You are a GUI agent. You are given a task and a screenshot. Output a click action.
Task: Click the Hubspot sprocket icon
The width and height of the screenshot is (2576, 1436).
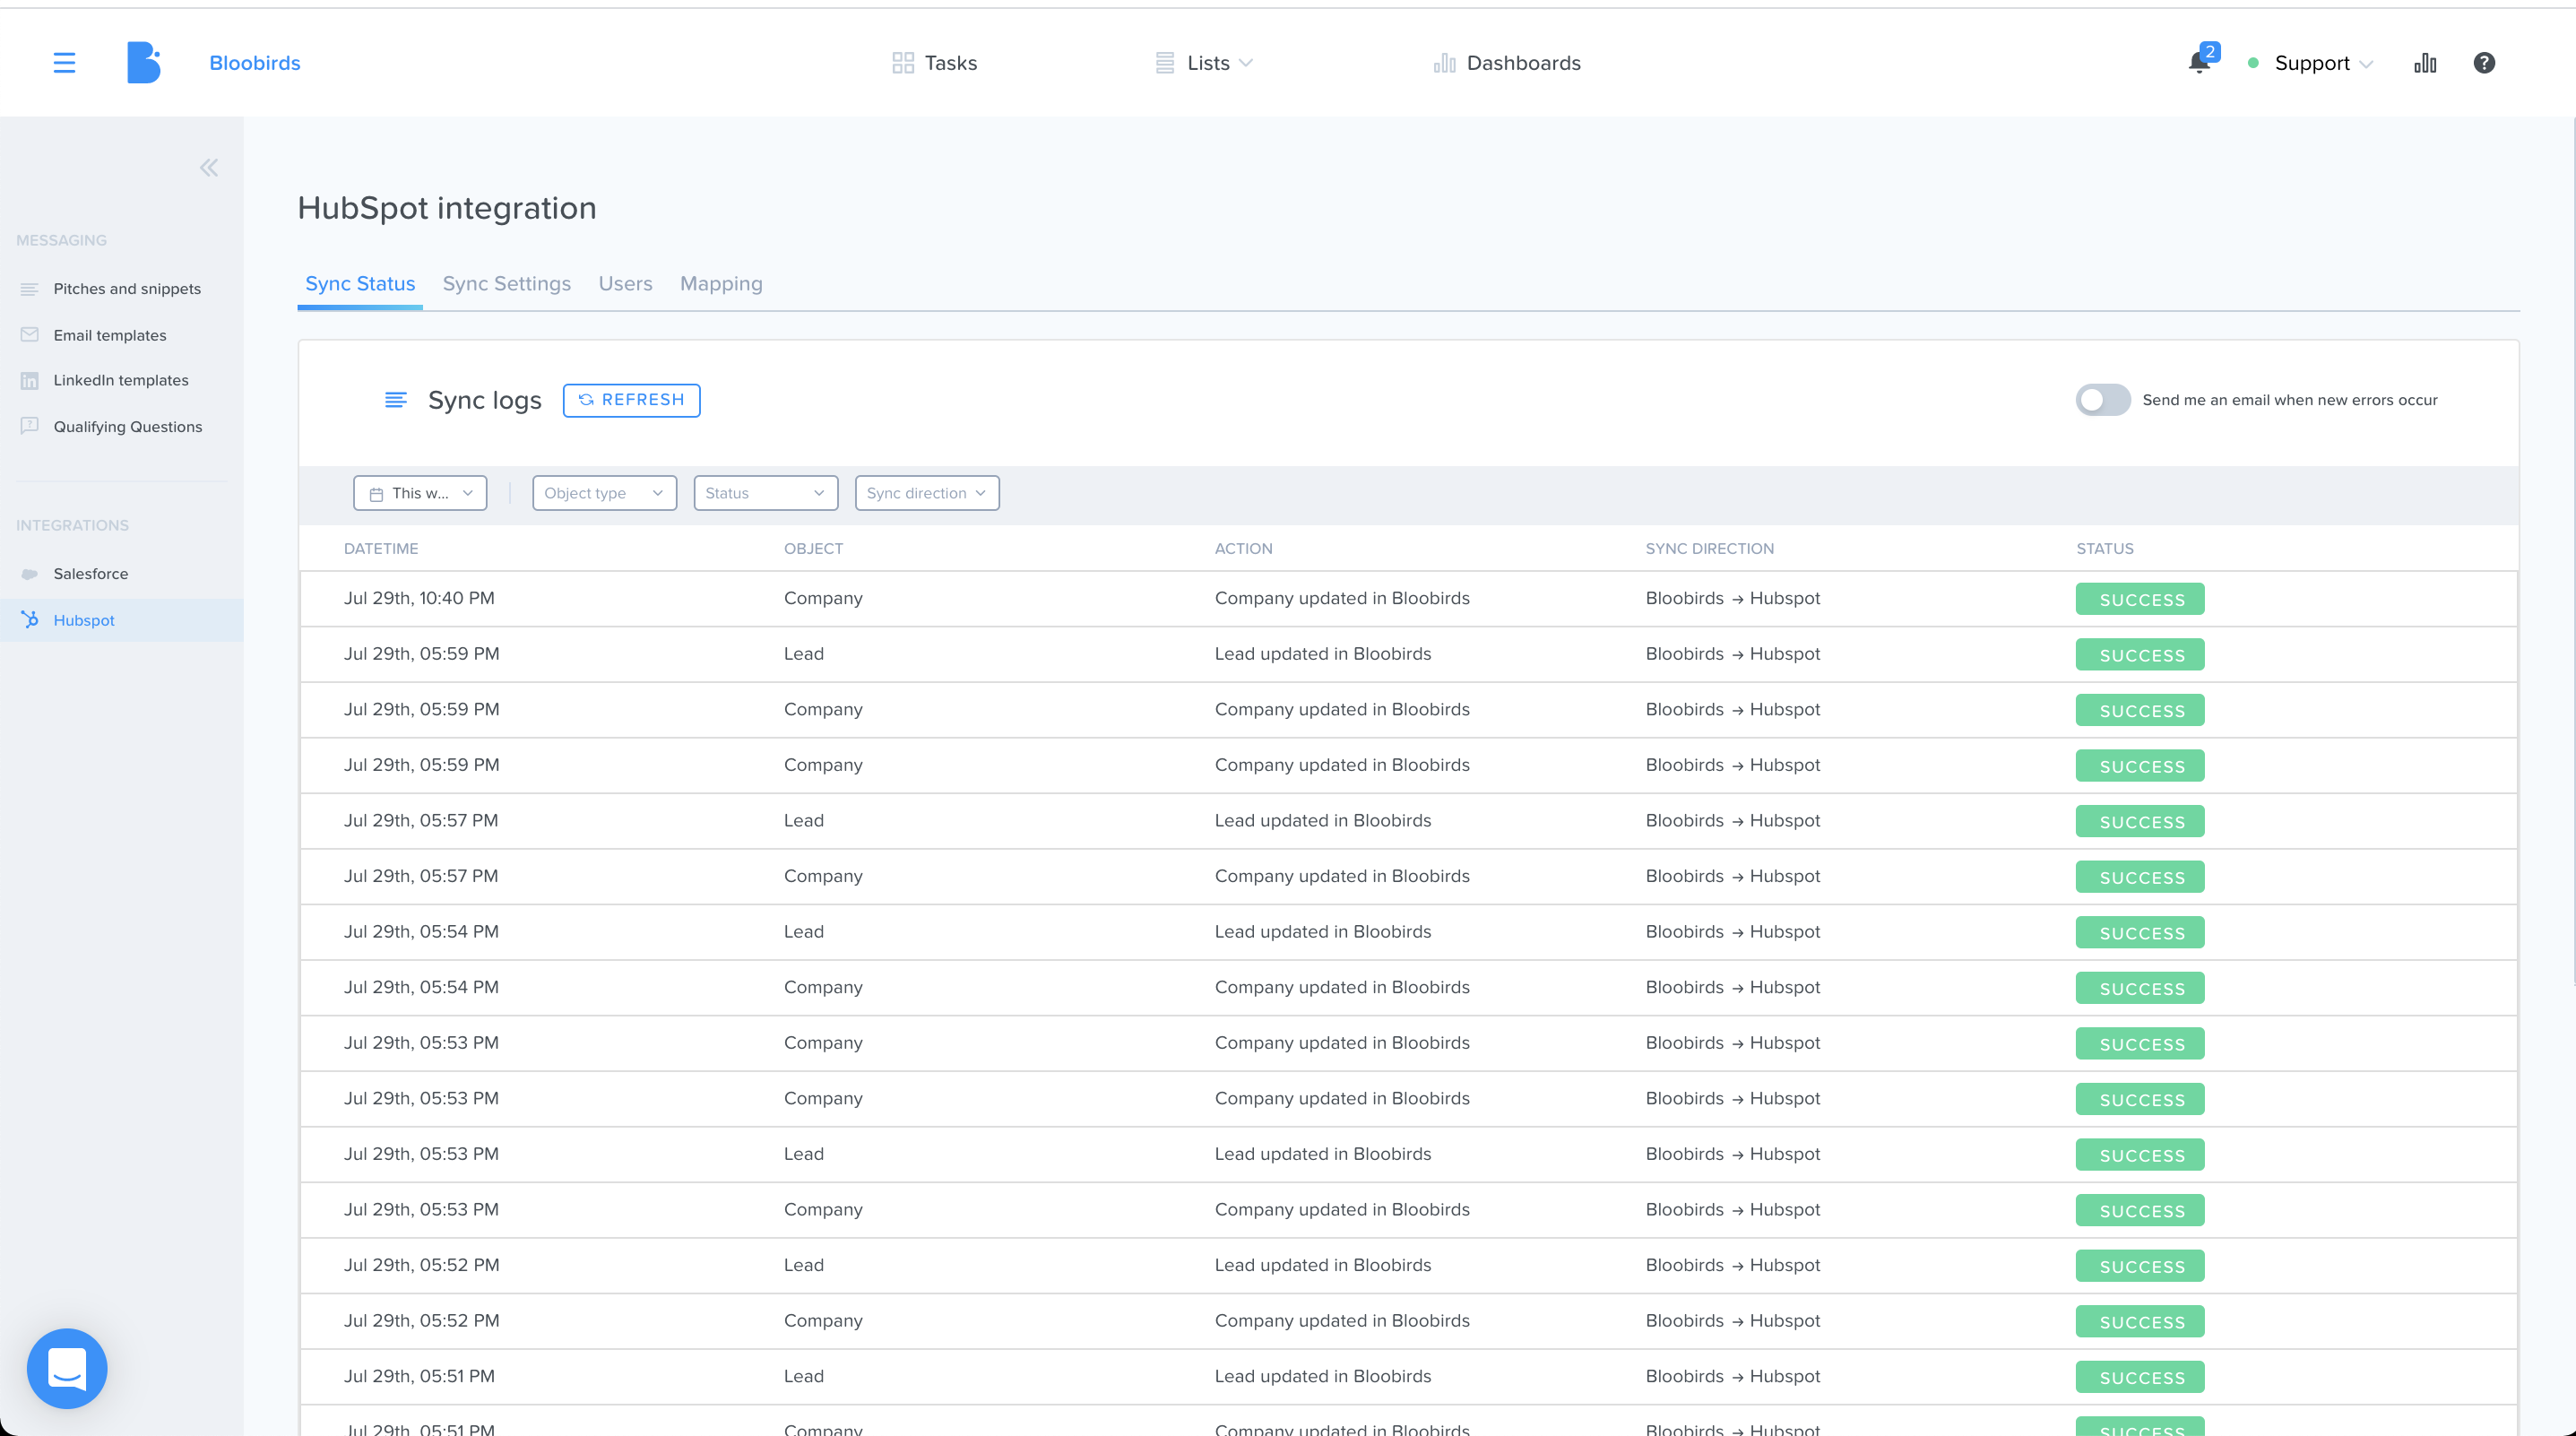tap(29, 620)
